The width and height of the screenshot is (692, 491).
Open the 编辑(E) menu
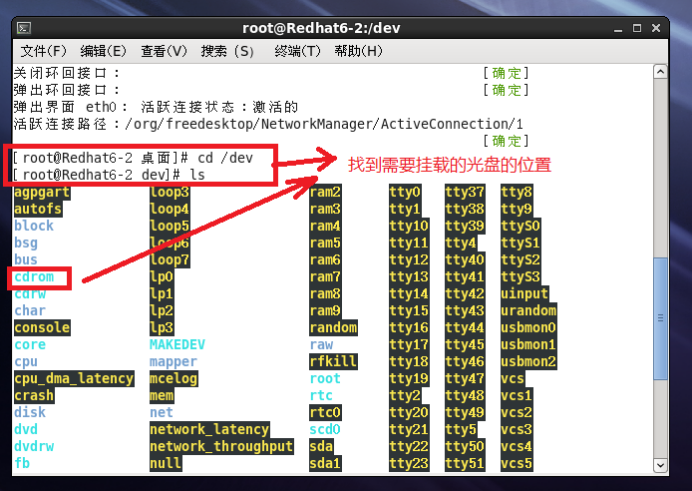(x=103, y=51)
